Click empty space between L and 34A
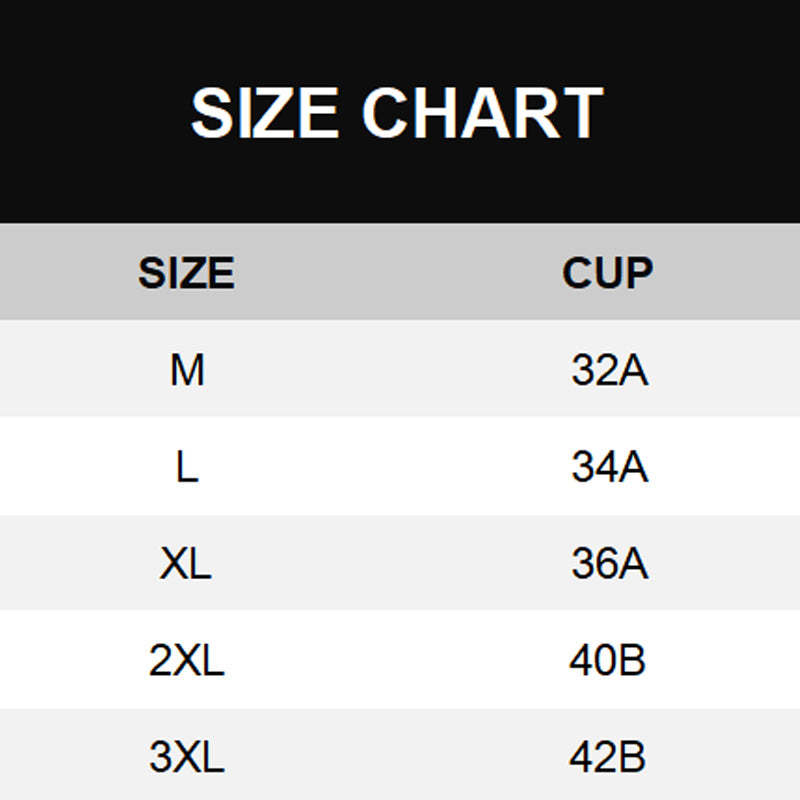The height and width of the screenshot is (800, 800). tap(400, 467)
